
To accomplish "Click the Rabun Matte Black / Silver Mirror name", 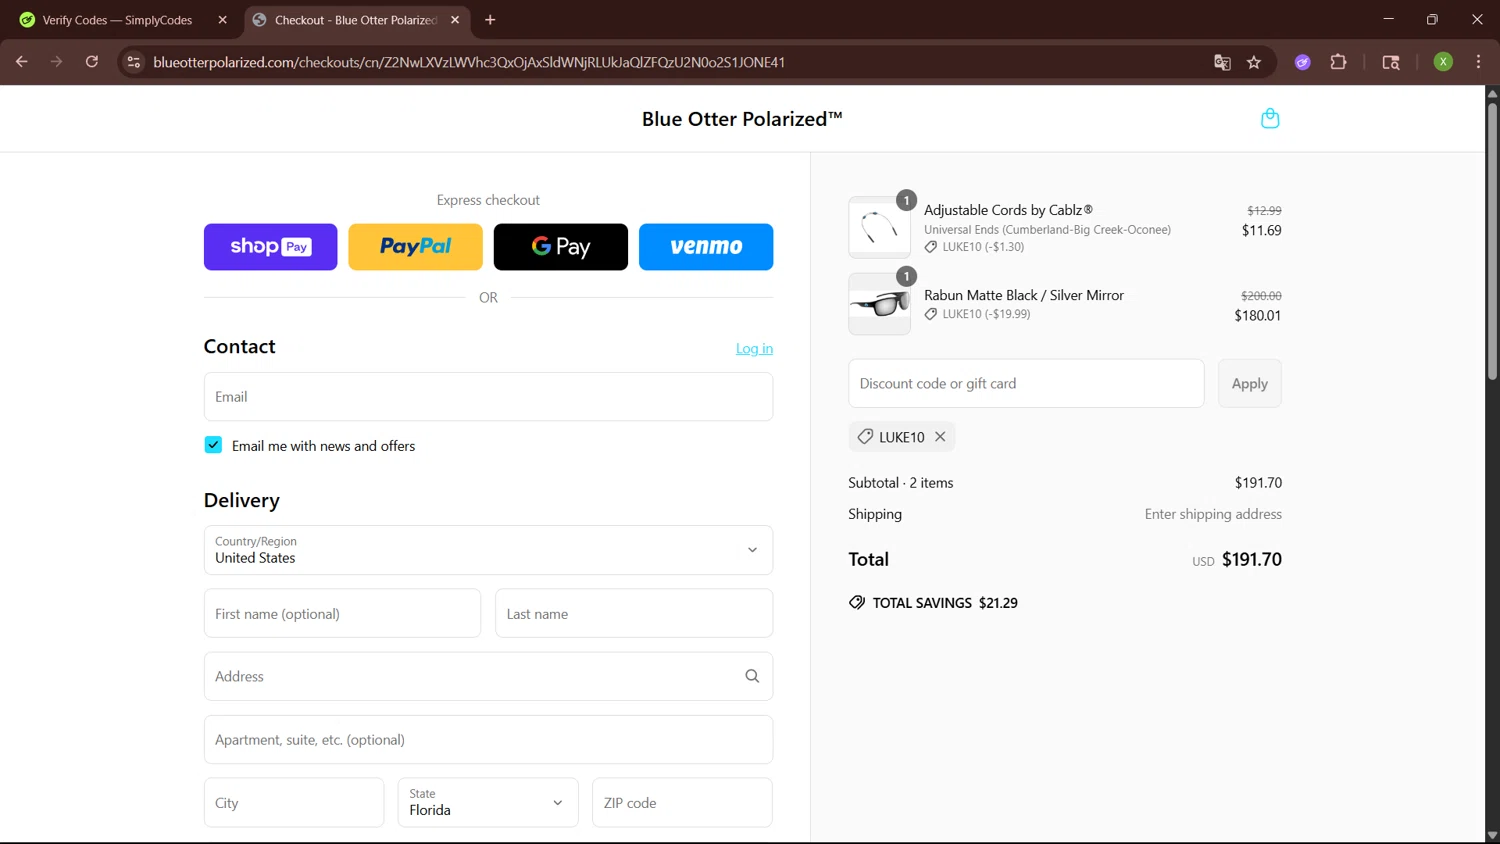I will 1024,295.
